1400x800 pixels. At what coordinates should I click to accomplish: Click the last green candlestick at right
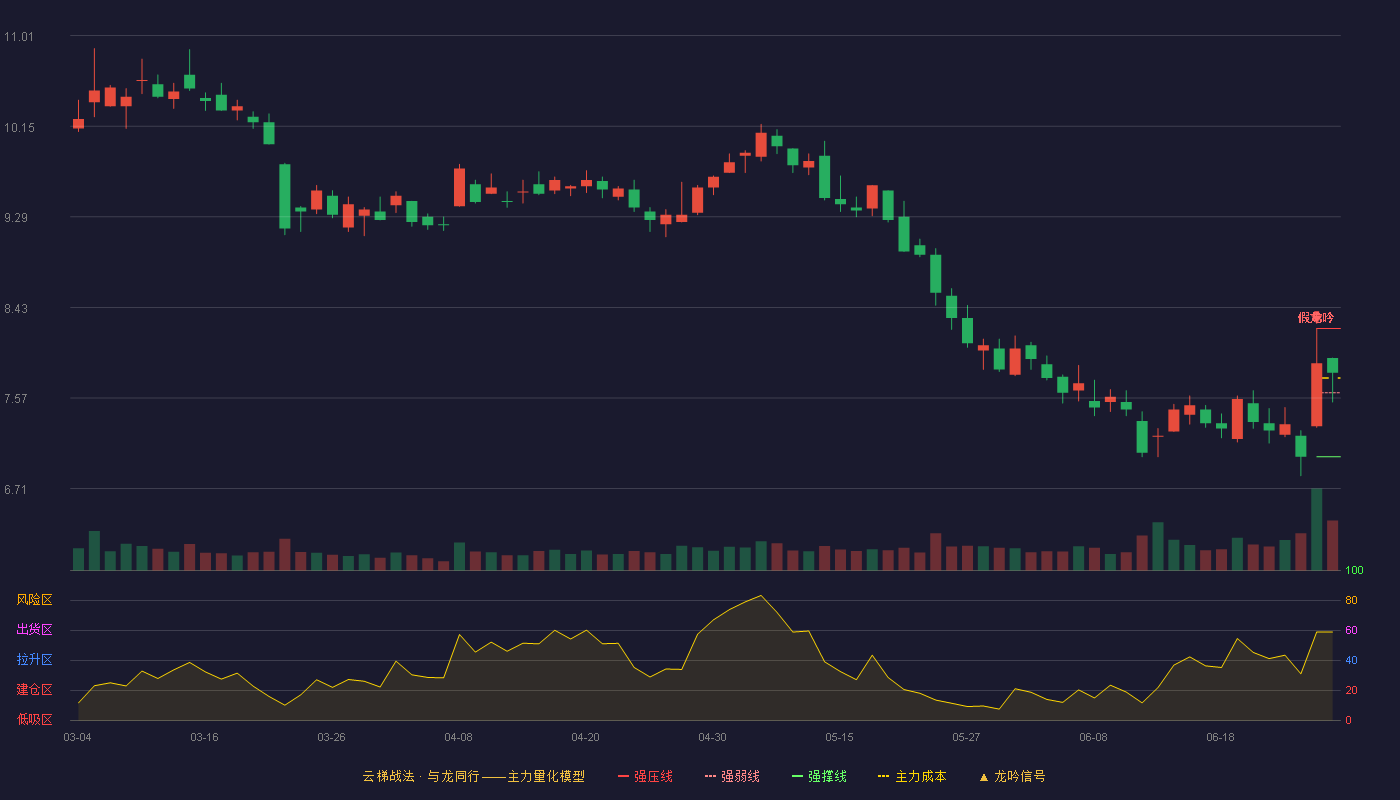[1332, 365]
